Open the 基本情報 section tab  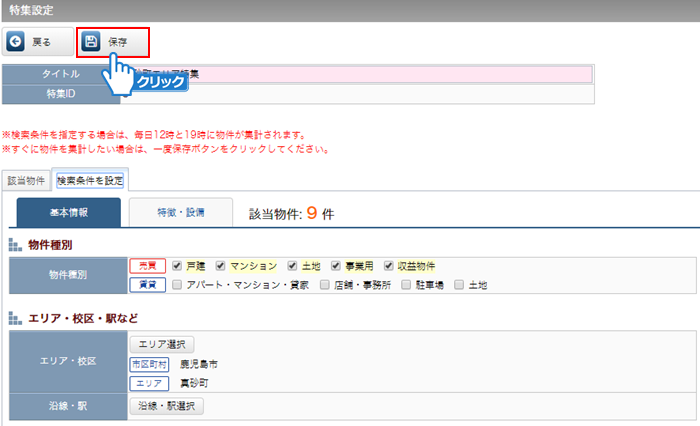pos(68,213)
